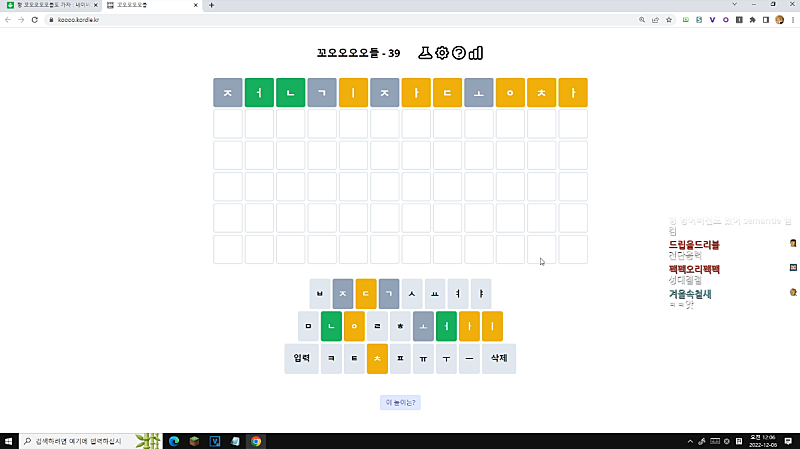
Task: Open the purple circle extension icon
Action: tap(726, 20)
